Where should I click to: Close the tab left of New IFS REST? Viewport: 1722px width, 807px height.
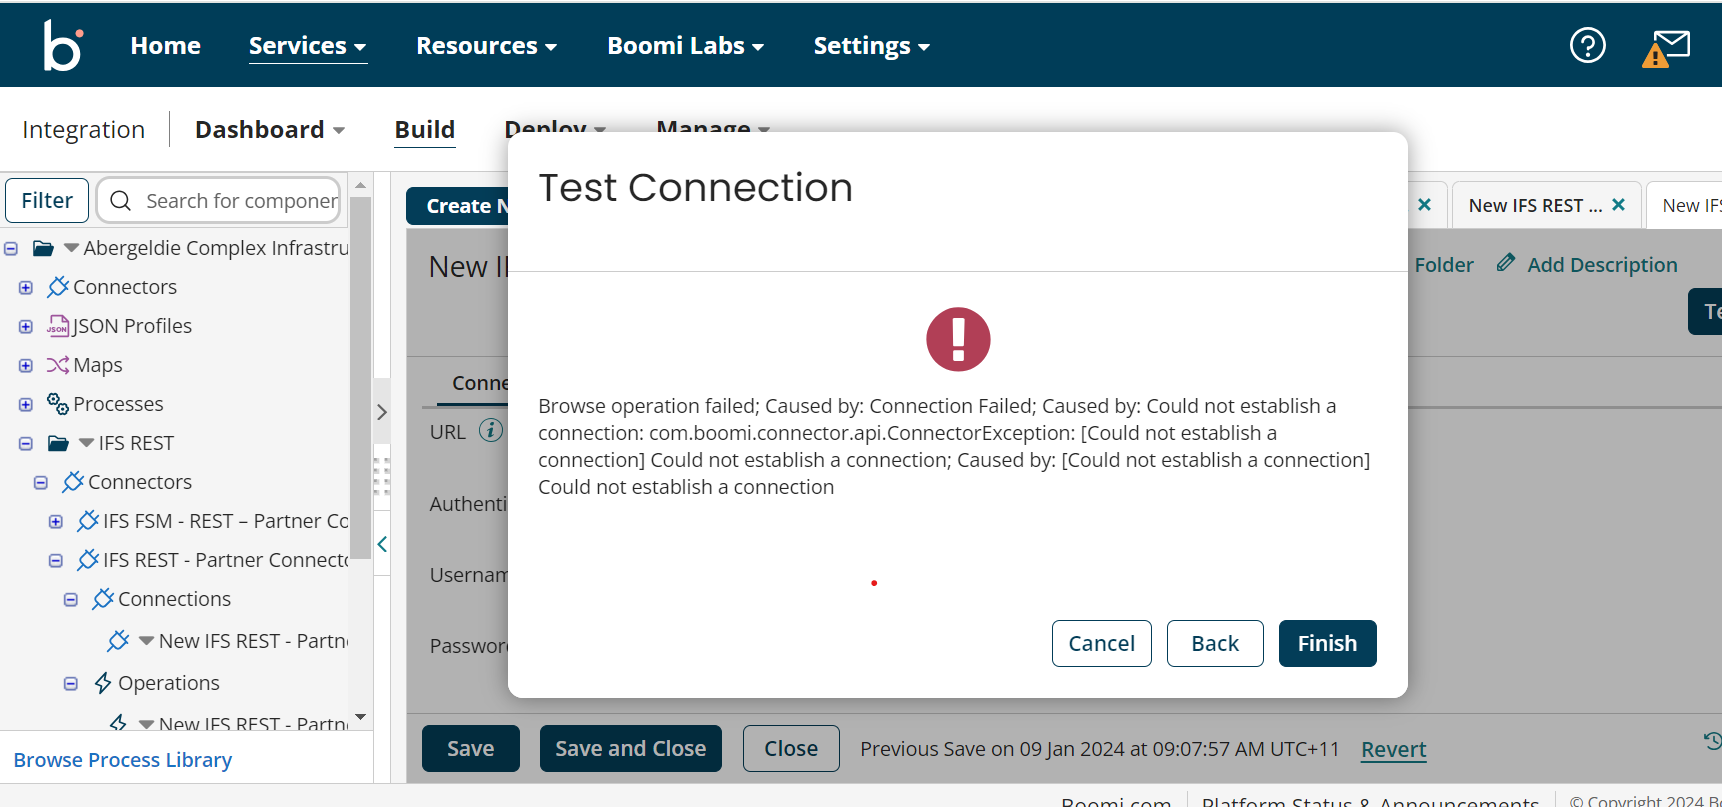(x=1425, y=204)
